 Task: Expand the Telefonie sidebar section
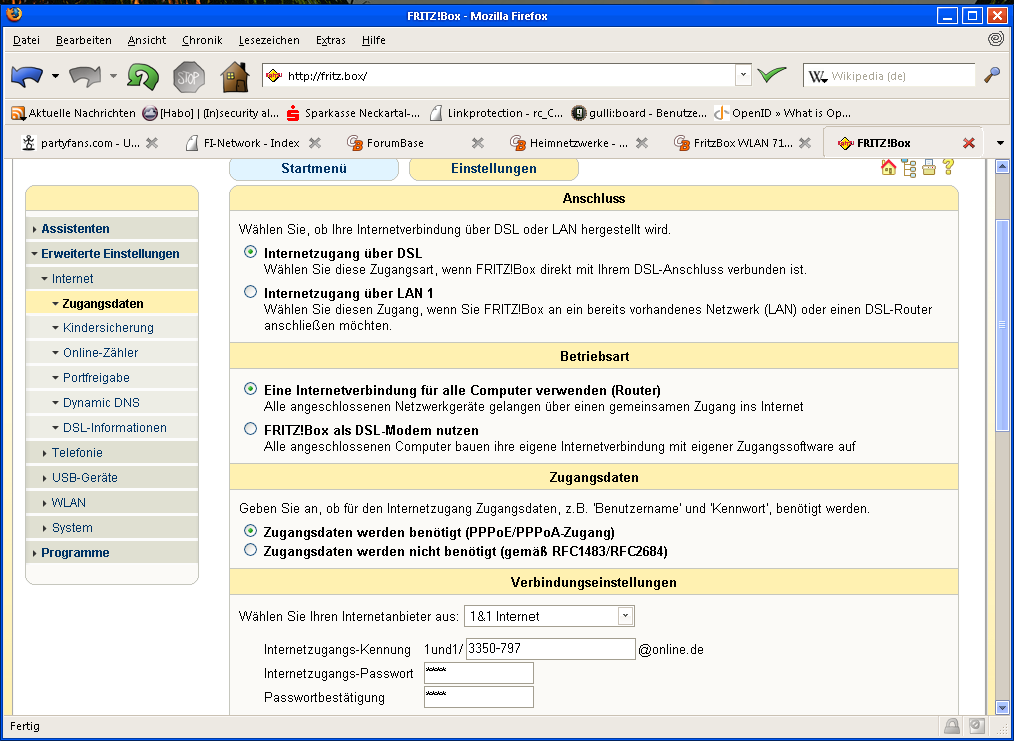coord(77,453)
